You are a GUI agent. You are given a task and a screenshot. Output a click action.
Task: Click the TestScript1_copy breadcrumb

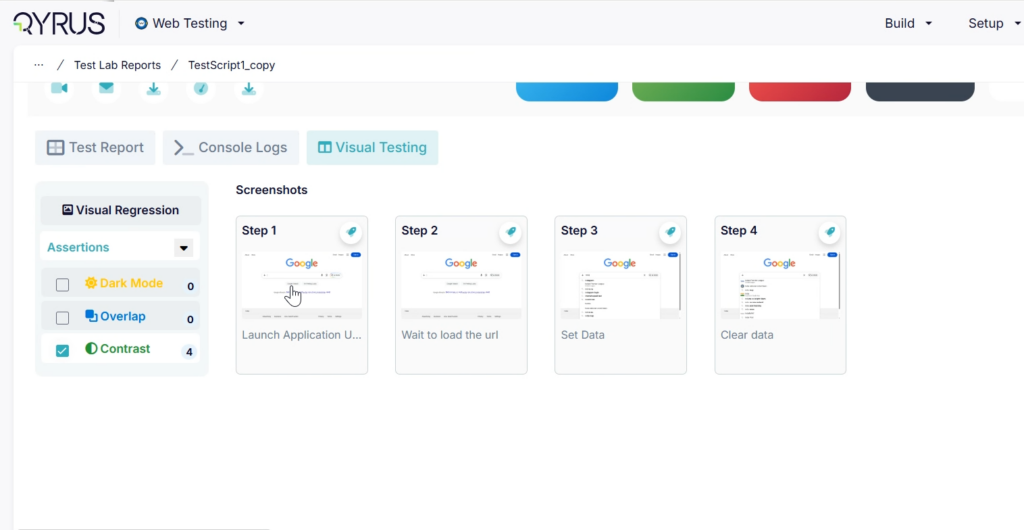(232, 65)
